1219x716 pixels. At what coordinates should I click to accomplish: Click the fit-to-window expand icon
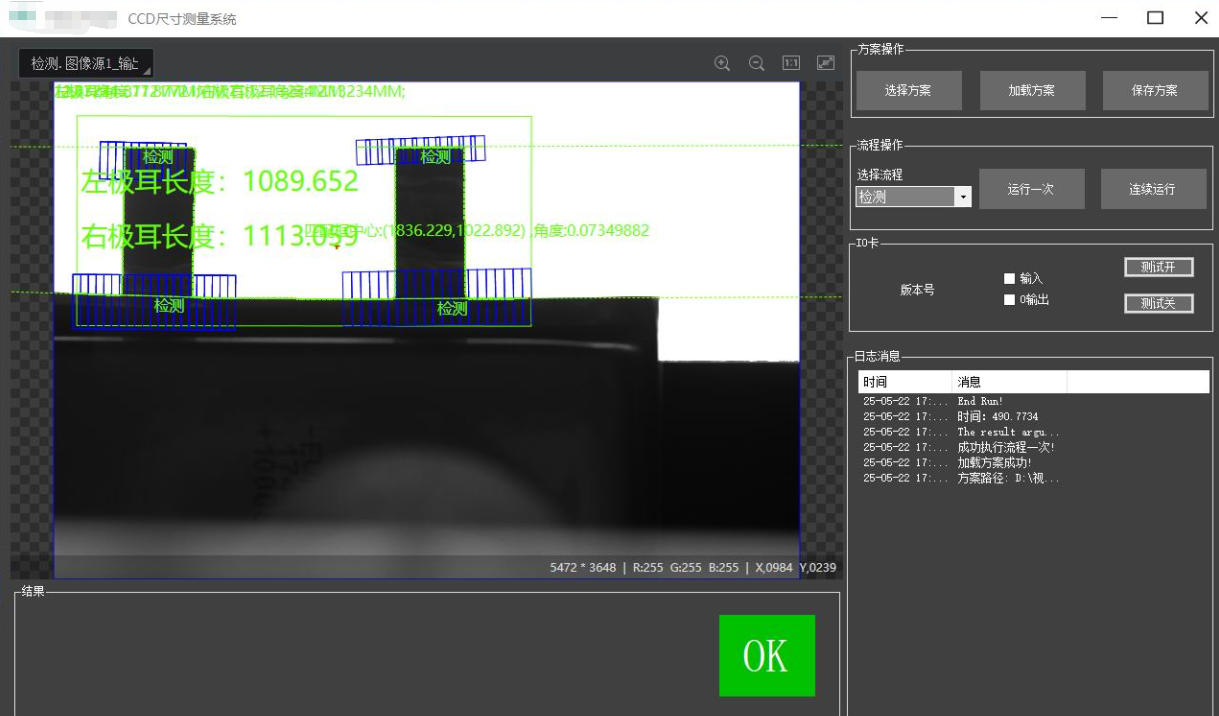click(x=826, y=63)
